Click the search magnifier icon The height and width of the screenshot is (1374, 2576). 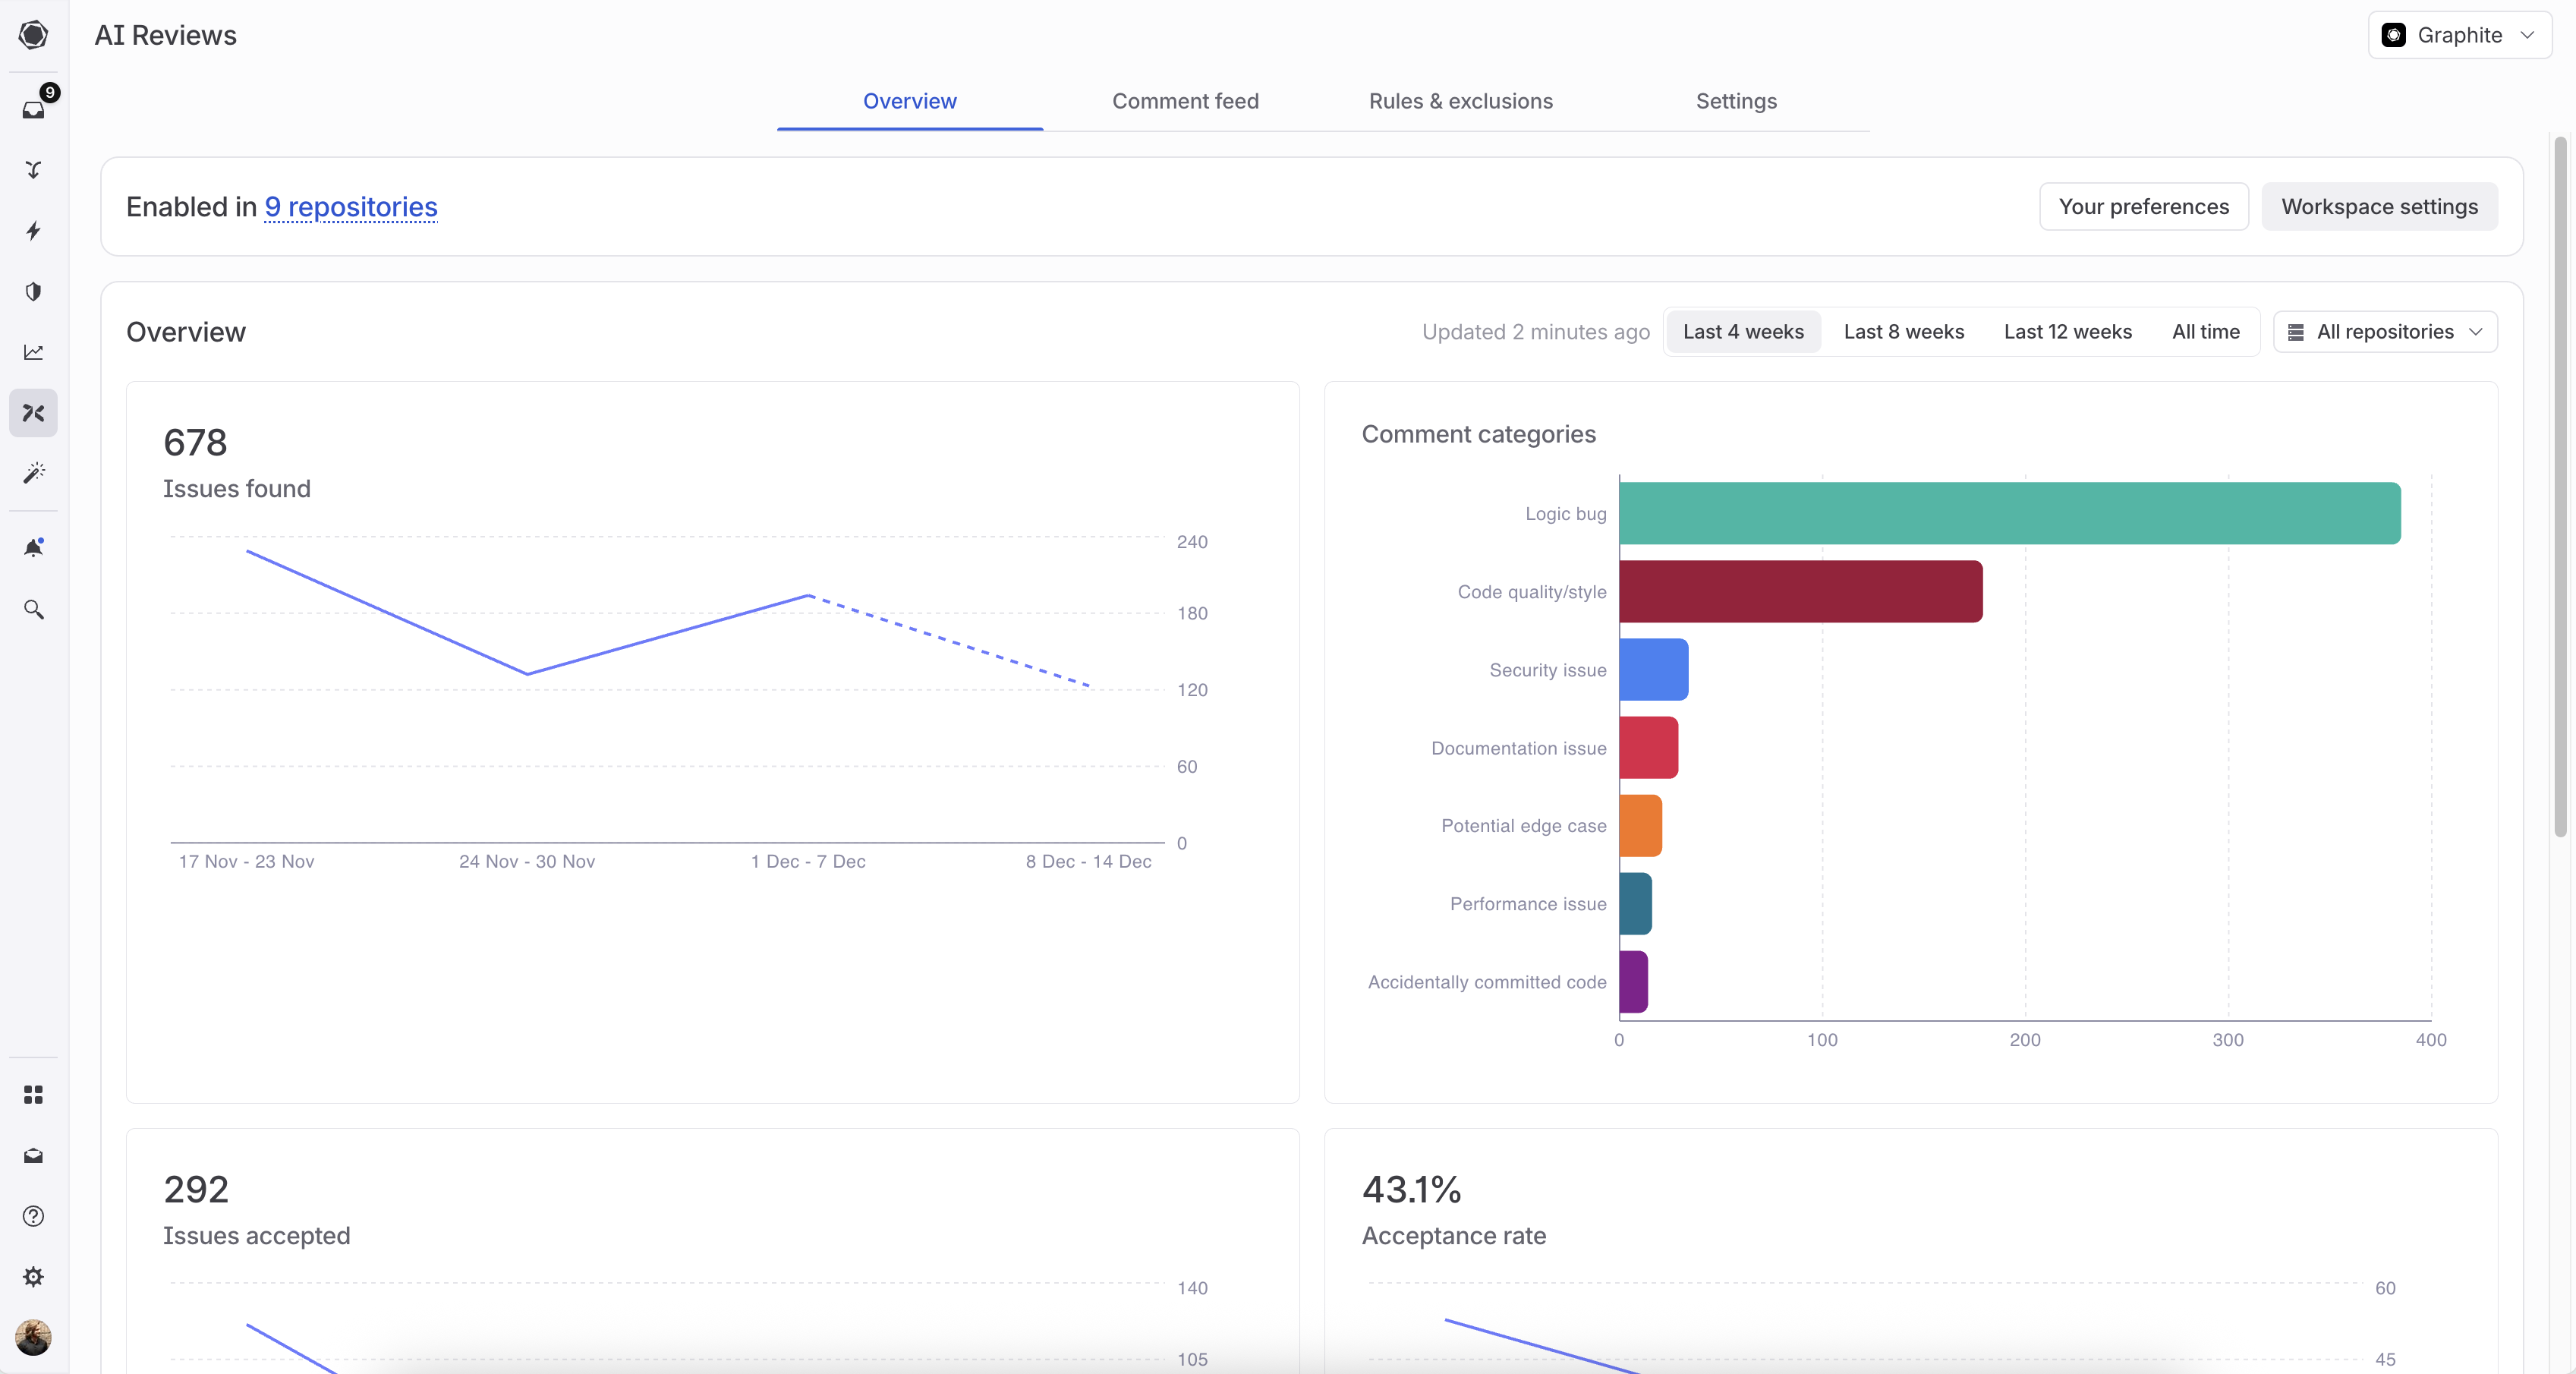tap(34, 609)
